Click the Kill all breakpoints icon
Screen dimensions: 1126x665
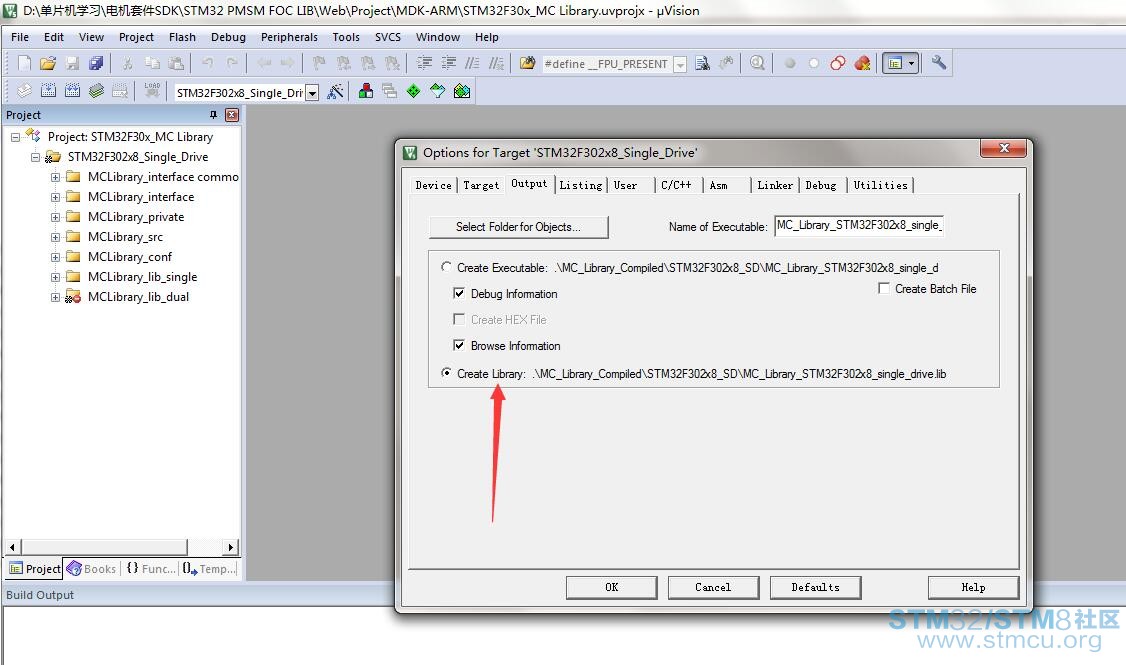862,63
